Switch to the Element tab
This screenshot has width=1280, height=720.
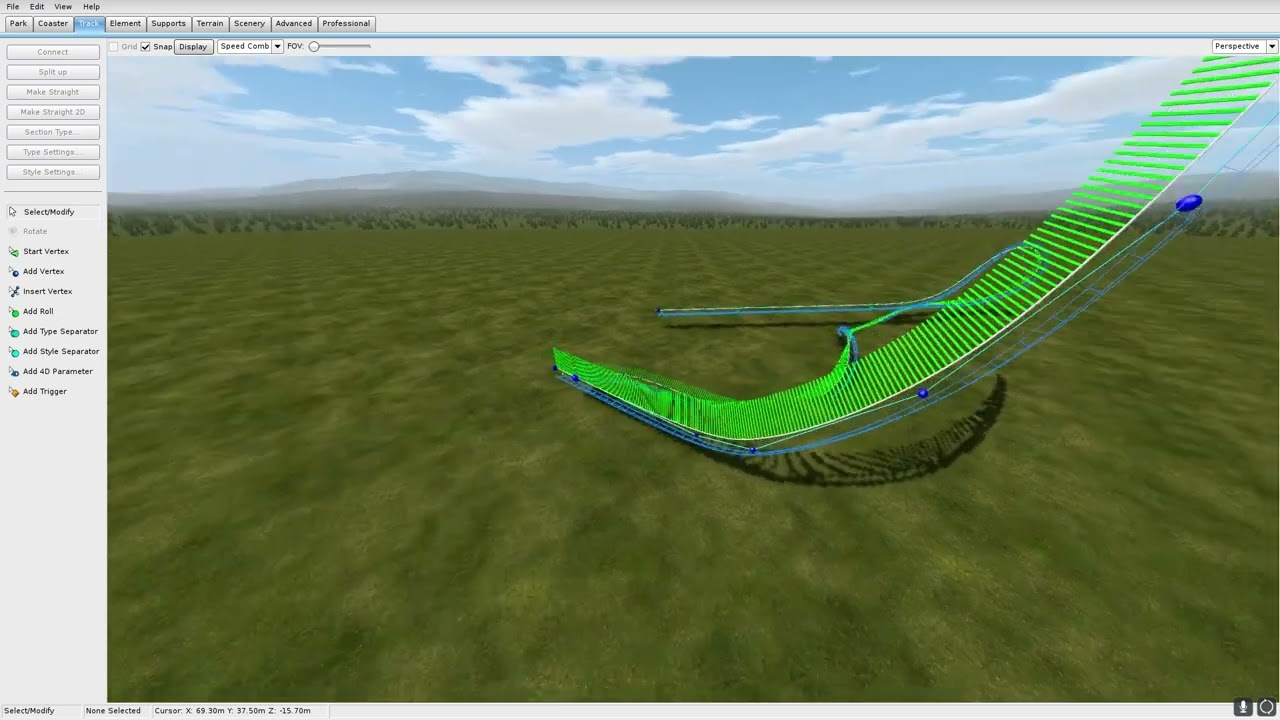point(125,23)
